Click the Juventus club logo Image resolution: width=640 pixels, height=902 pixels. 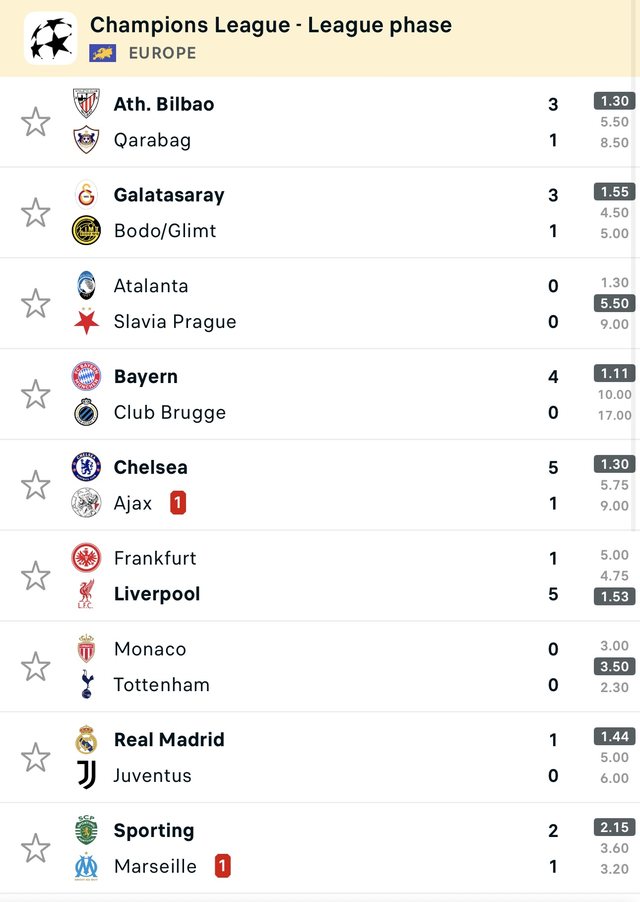[87, 775]
